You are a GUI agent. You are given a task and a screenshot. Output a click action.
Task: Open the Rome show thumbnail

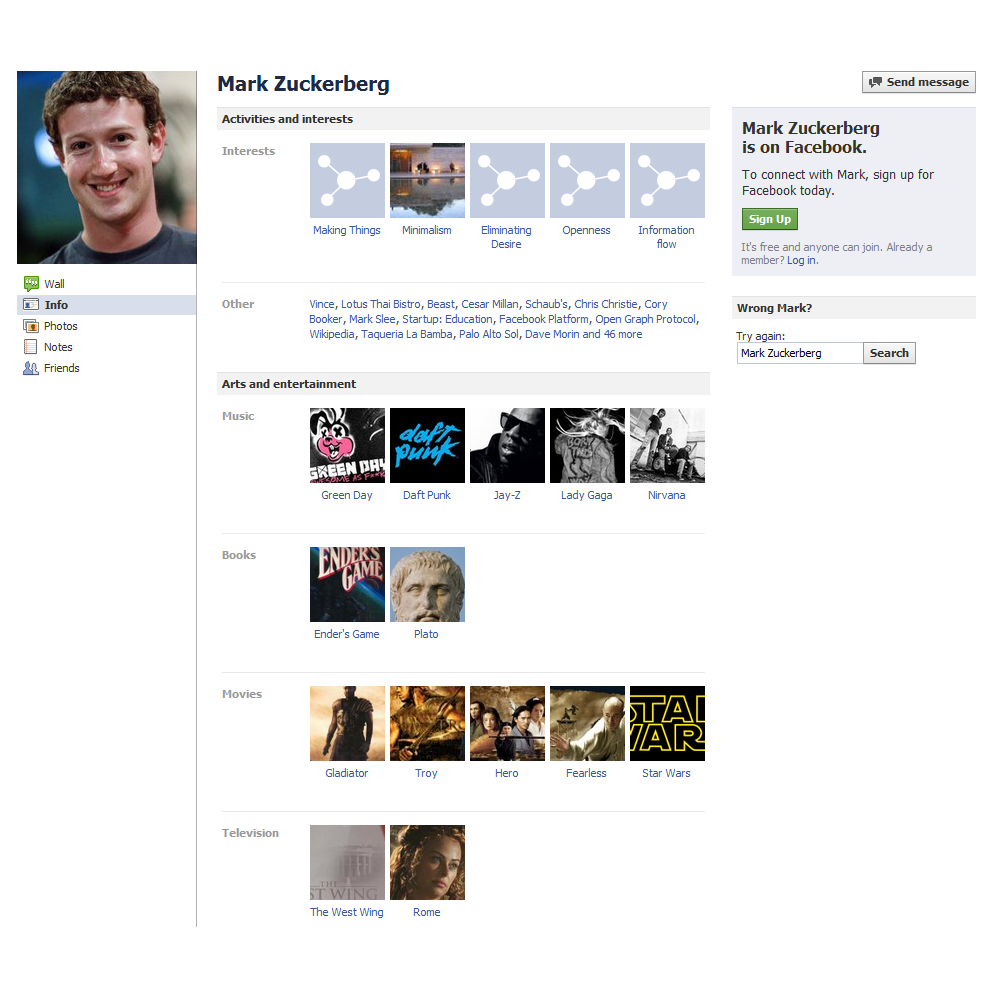pos(427,863)
